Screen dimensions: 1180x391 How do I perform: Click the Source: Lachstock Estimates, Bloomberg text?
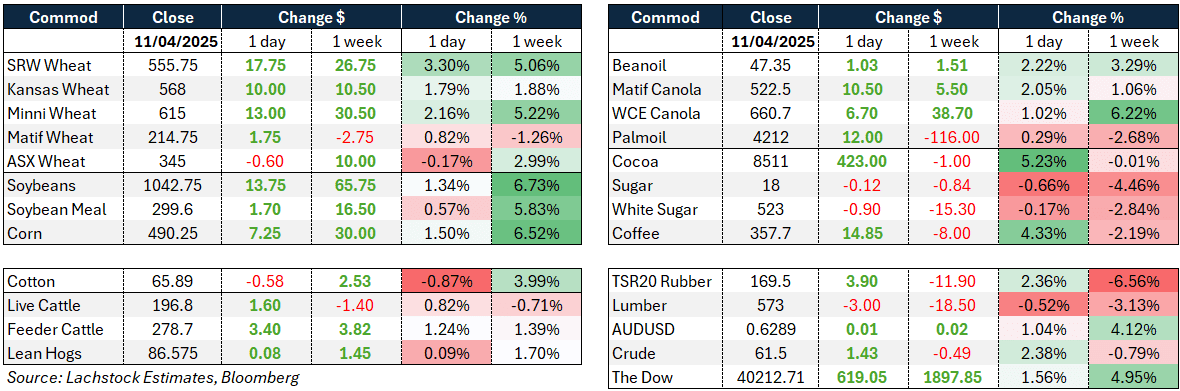click(x=152, y=377)
